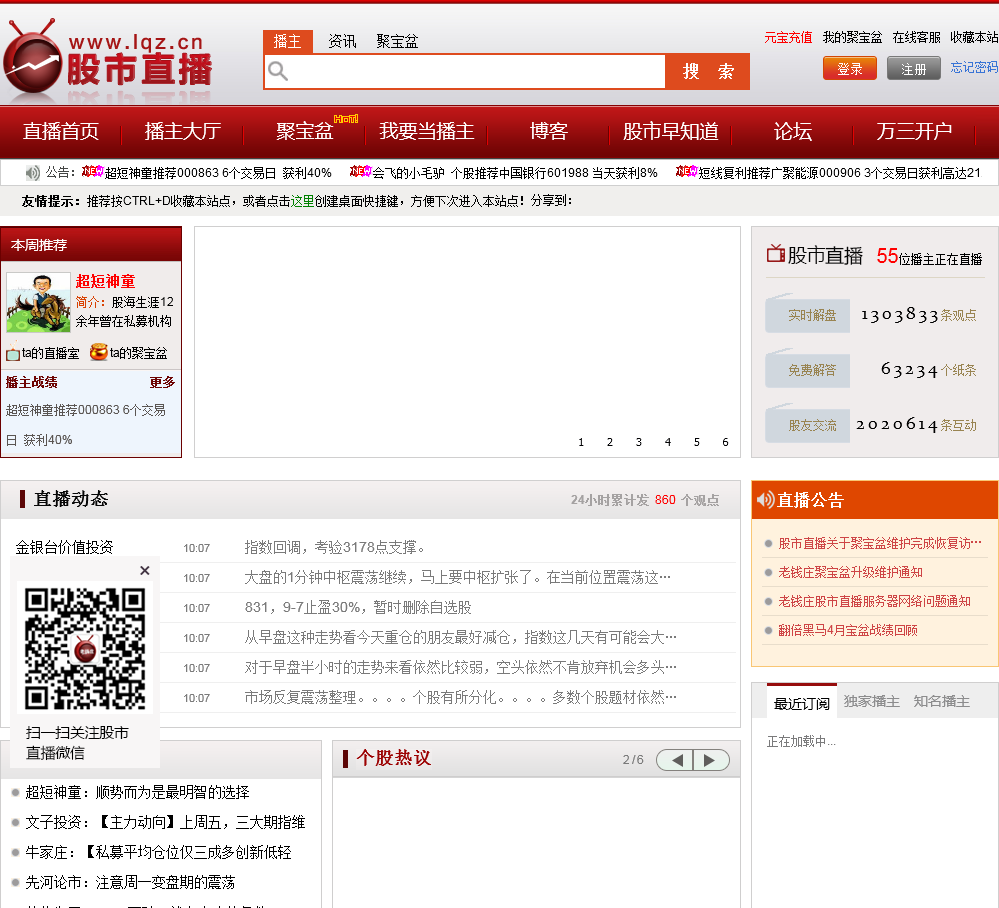Click the speaker icon beside 公告
Image resolution: width=999 pixels, height=908 pixels.
tap(32, 173)
